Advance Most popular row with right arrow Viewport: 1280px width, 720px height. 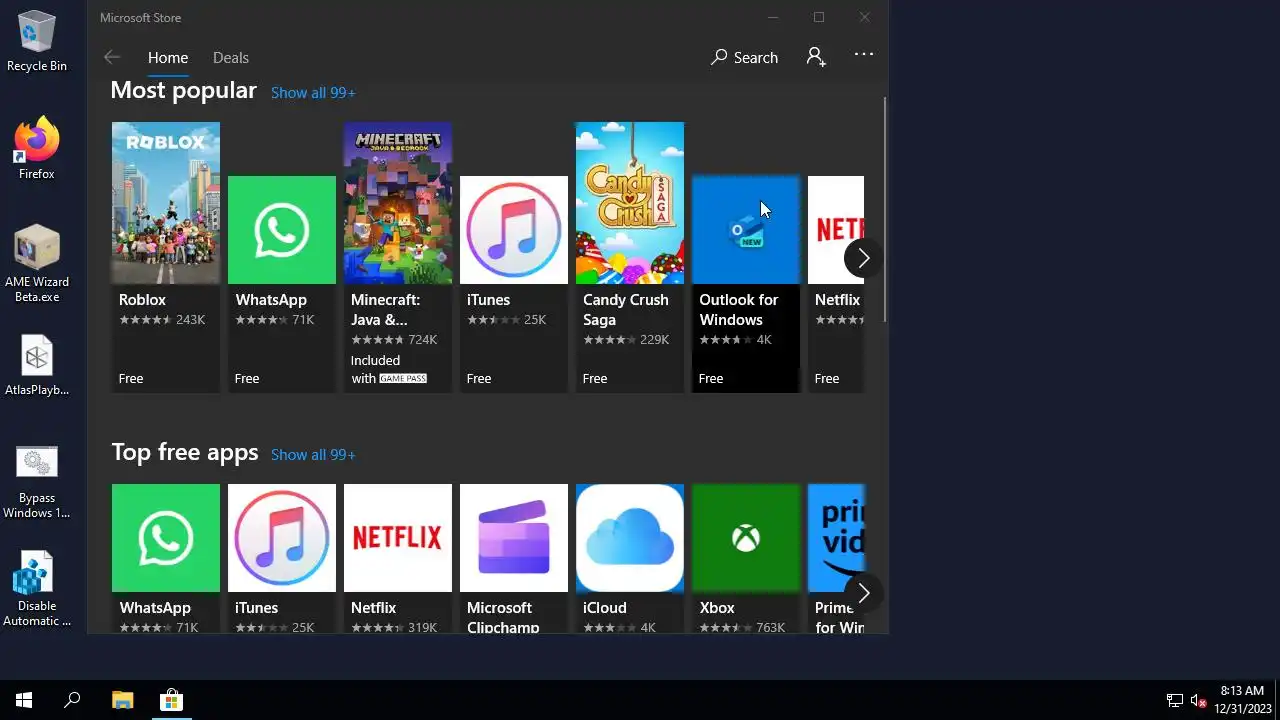coord(863,258)
